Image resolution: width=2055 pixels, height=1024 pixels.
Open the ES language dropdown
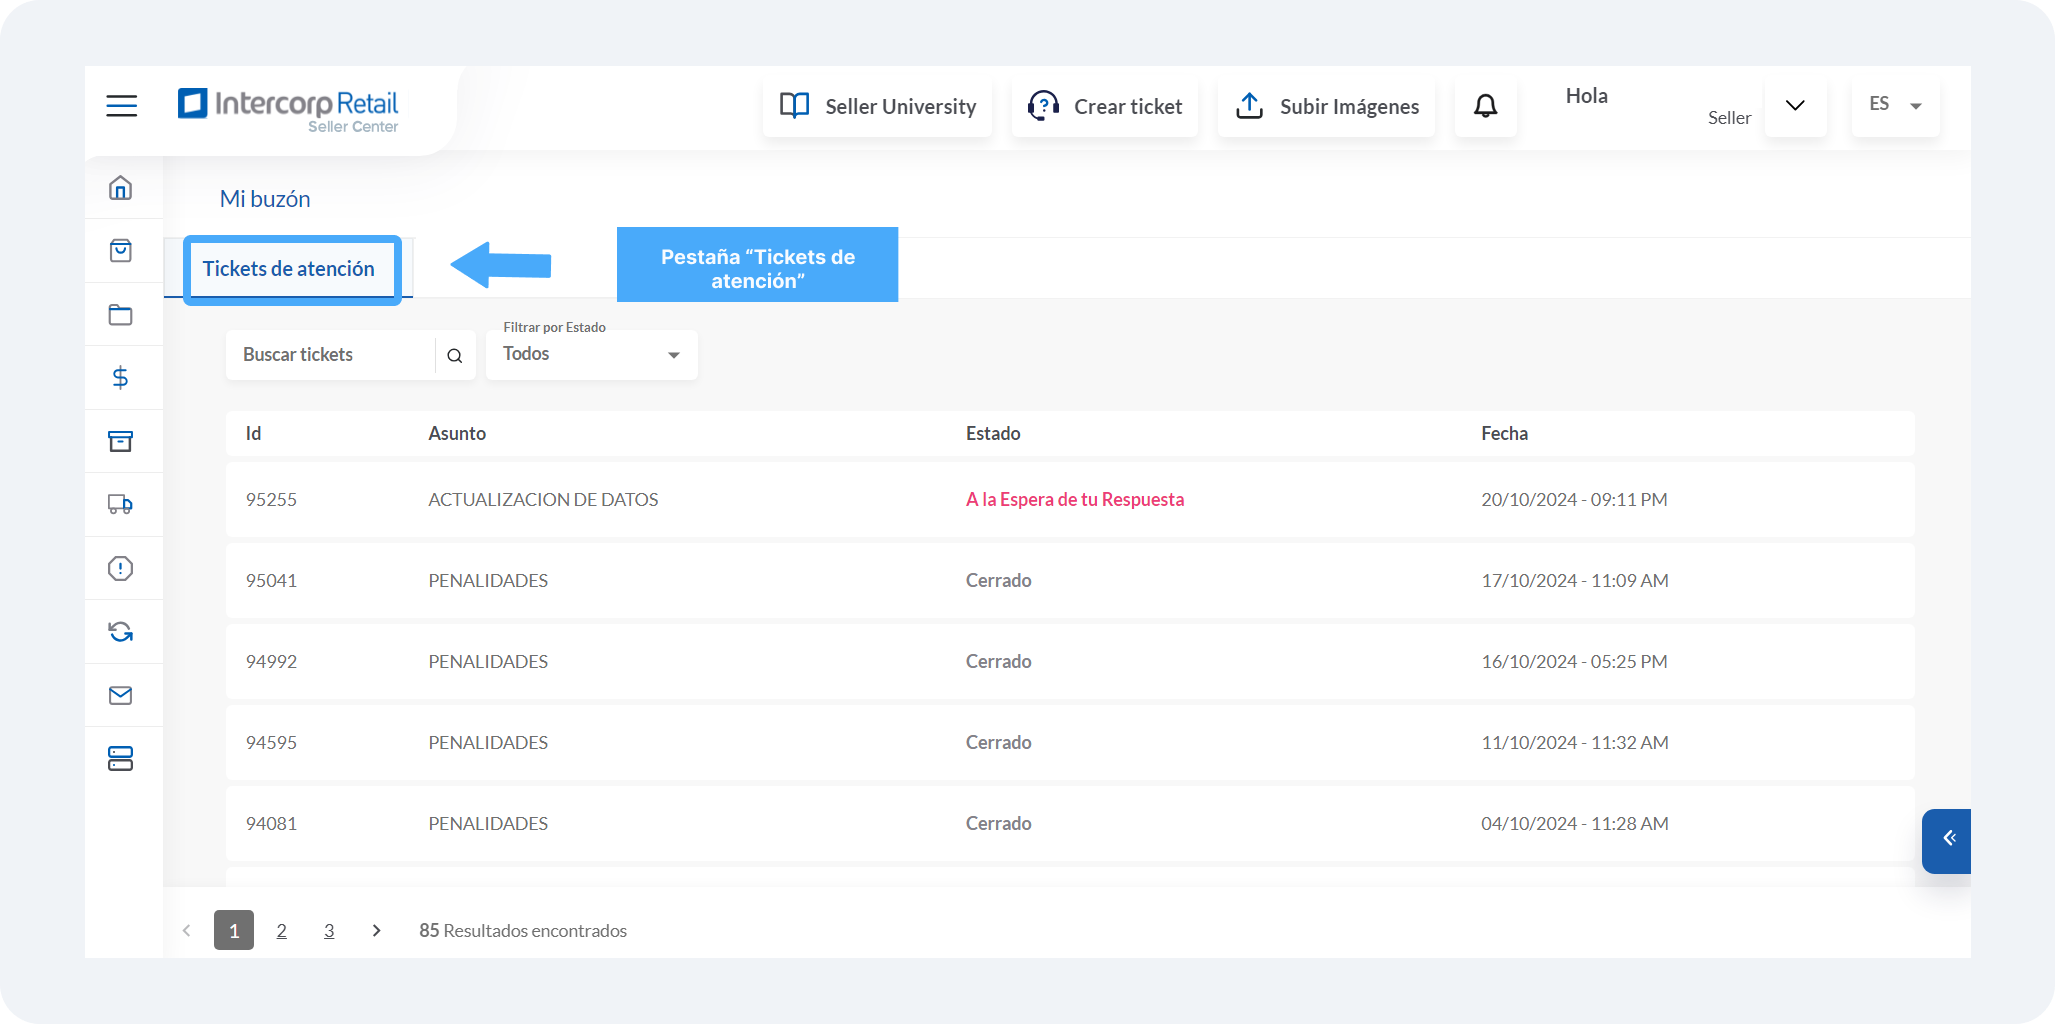(1895, 105)
